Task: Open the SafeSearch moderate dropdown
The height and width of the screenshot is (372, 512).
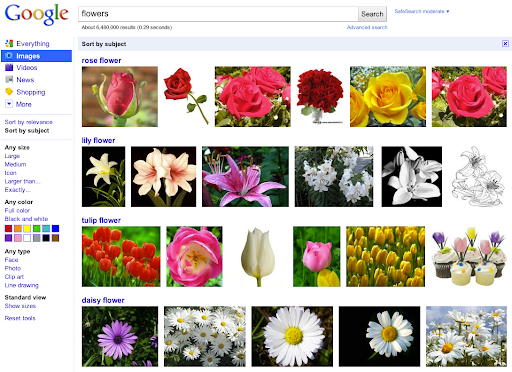Action: (422, 11)
